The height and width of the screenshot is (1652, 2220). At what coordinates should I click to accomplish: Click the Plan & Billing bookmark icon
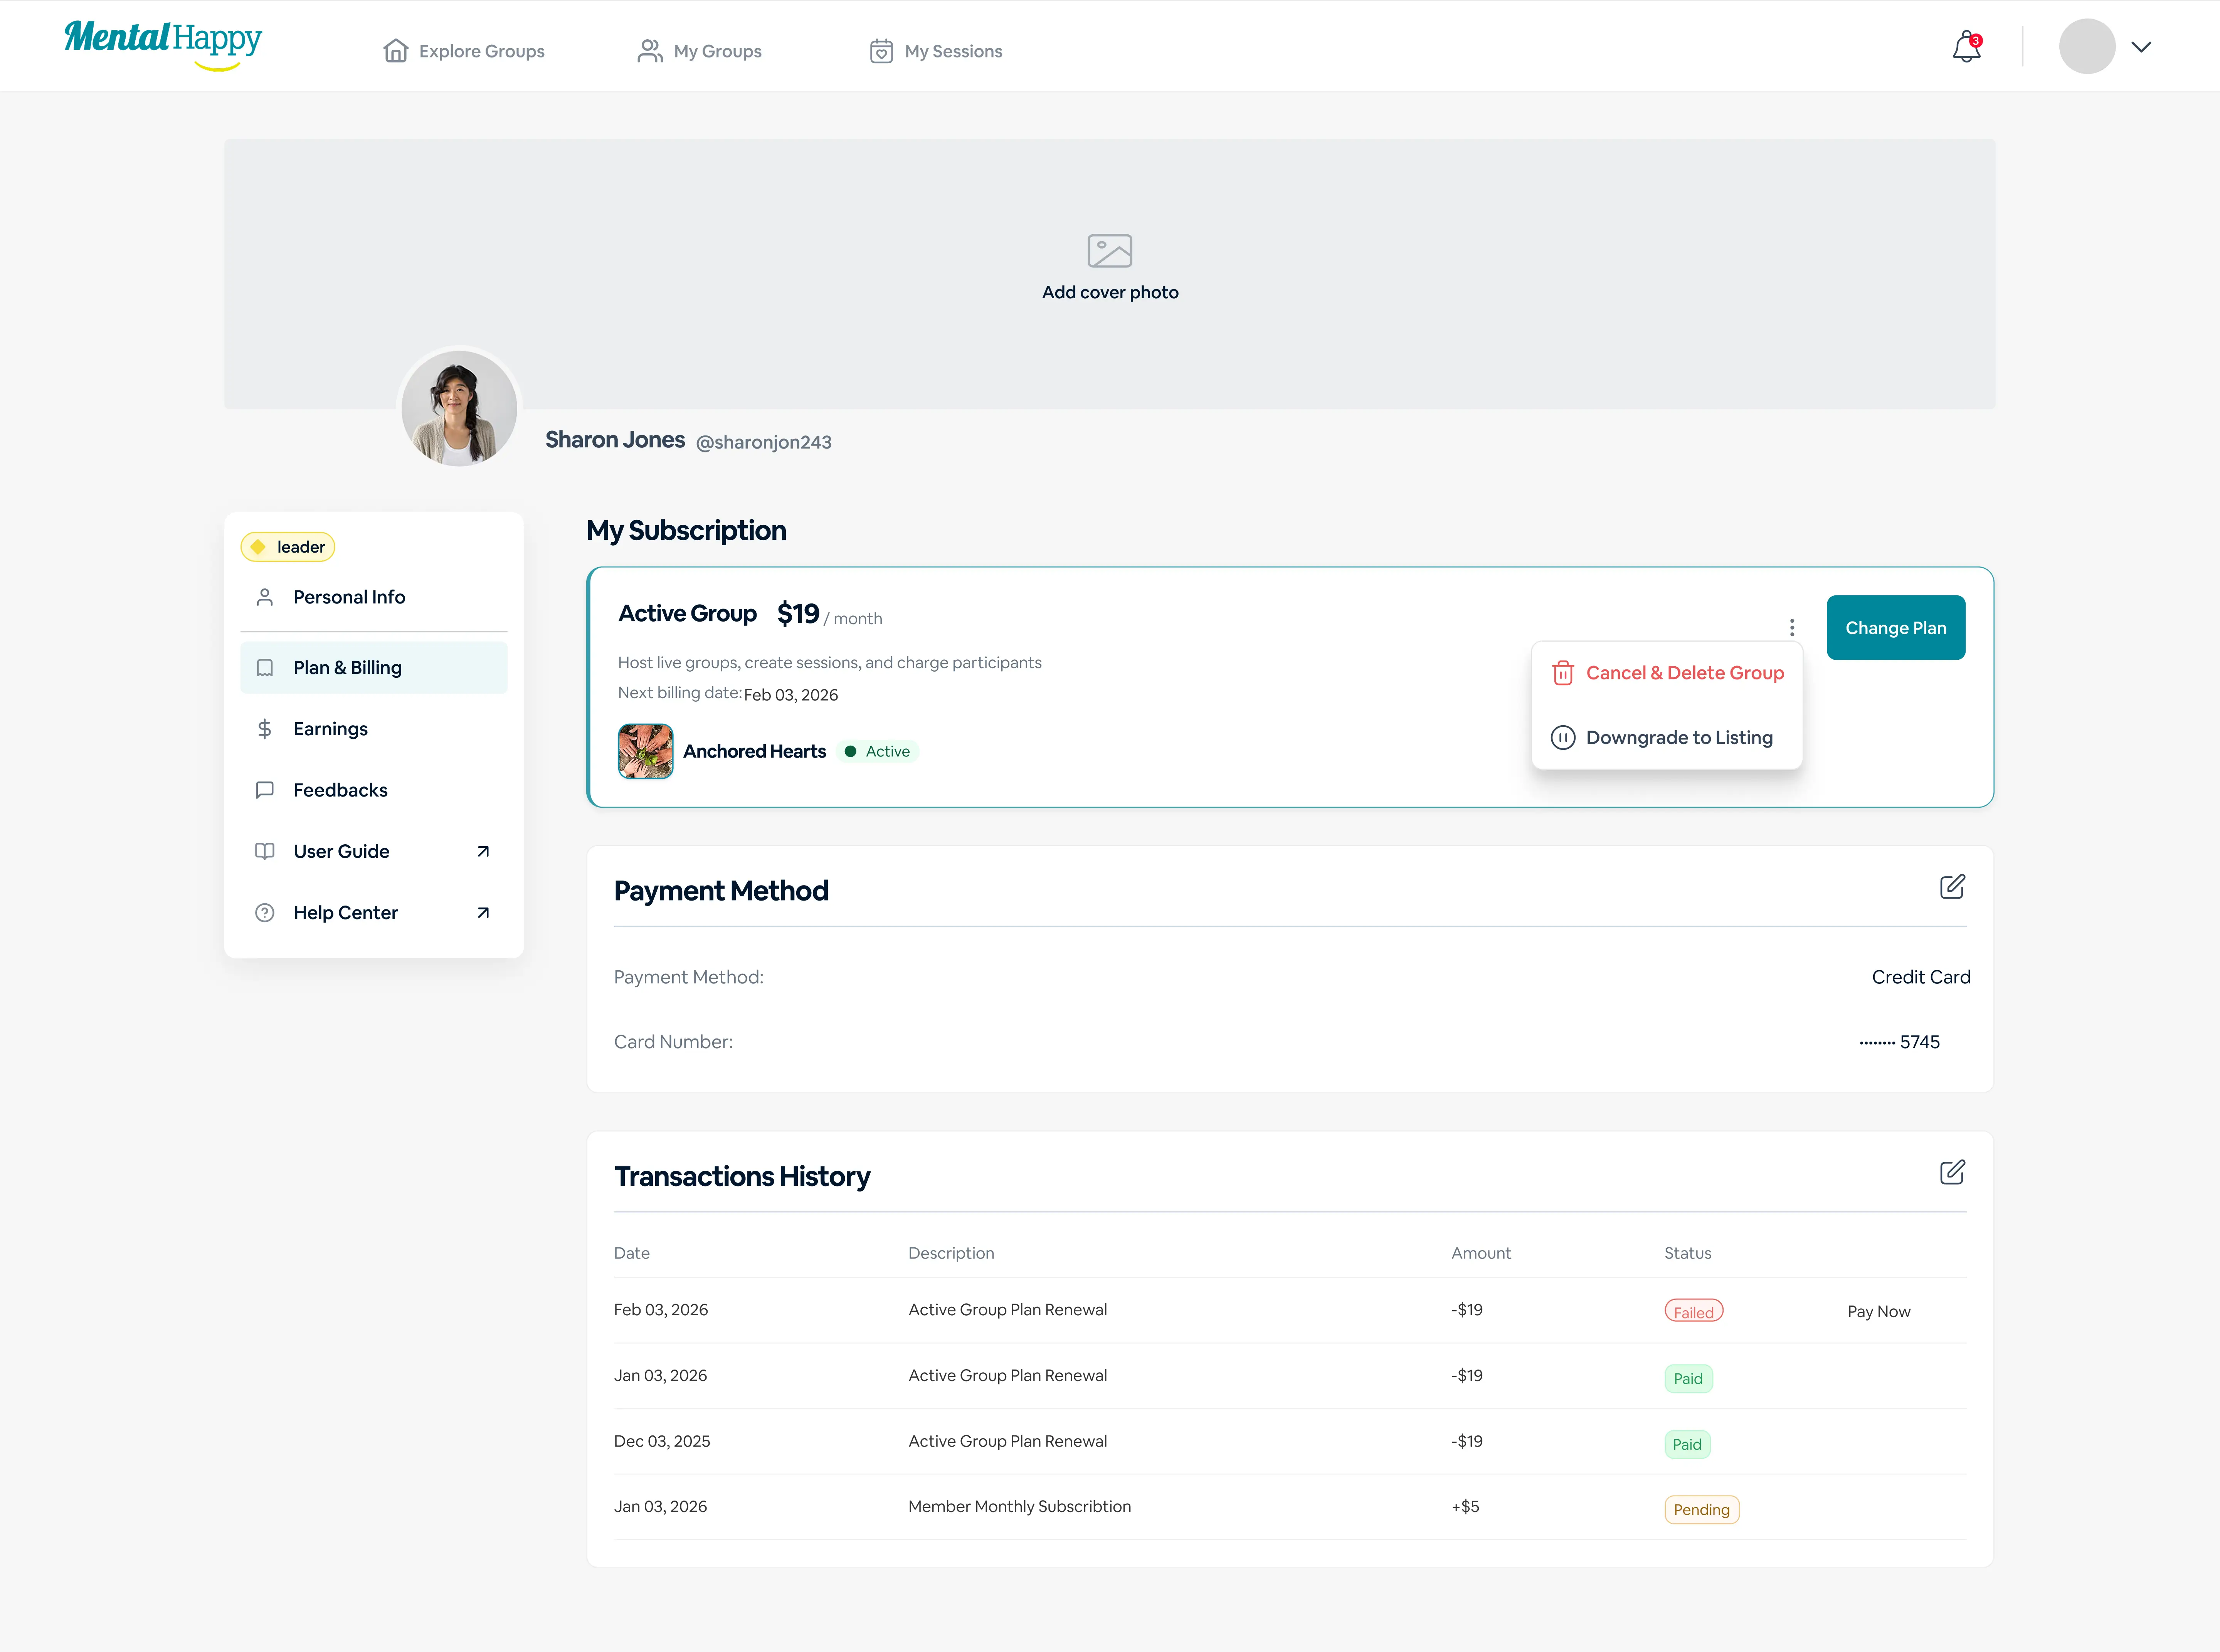coord(265,668)
